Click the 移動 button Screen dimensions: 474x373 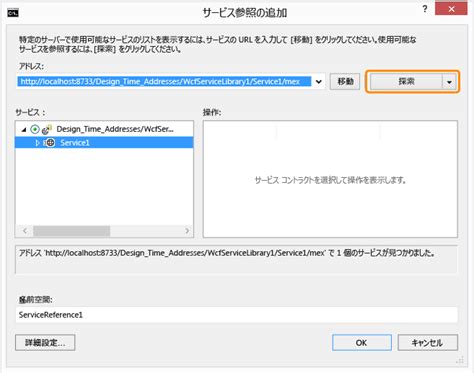345,82
